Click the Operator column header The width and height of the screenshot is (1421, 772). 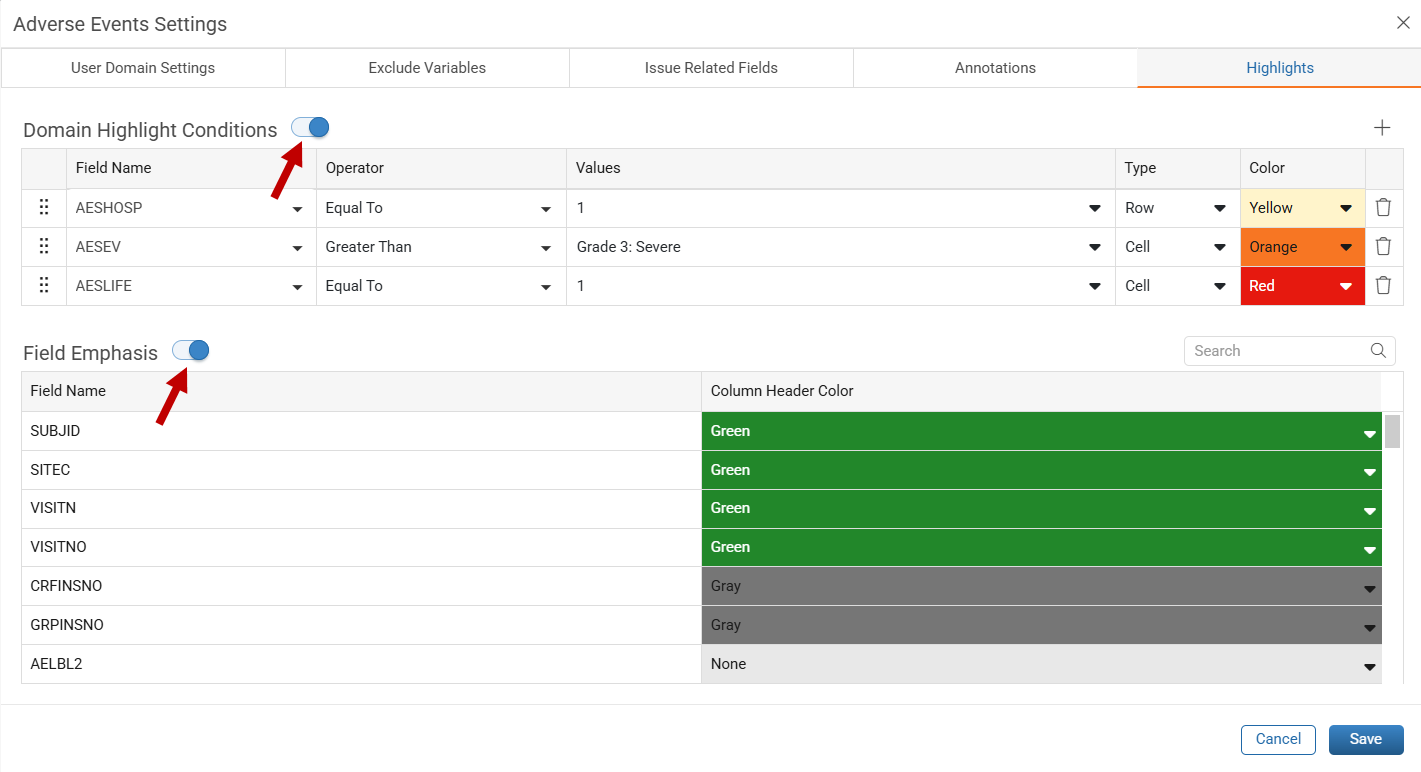point(441,168)
